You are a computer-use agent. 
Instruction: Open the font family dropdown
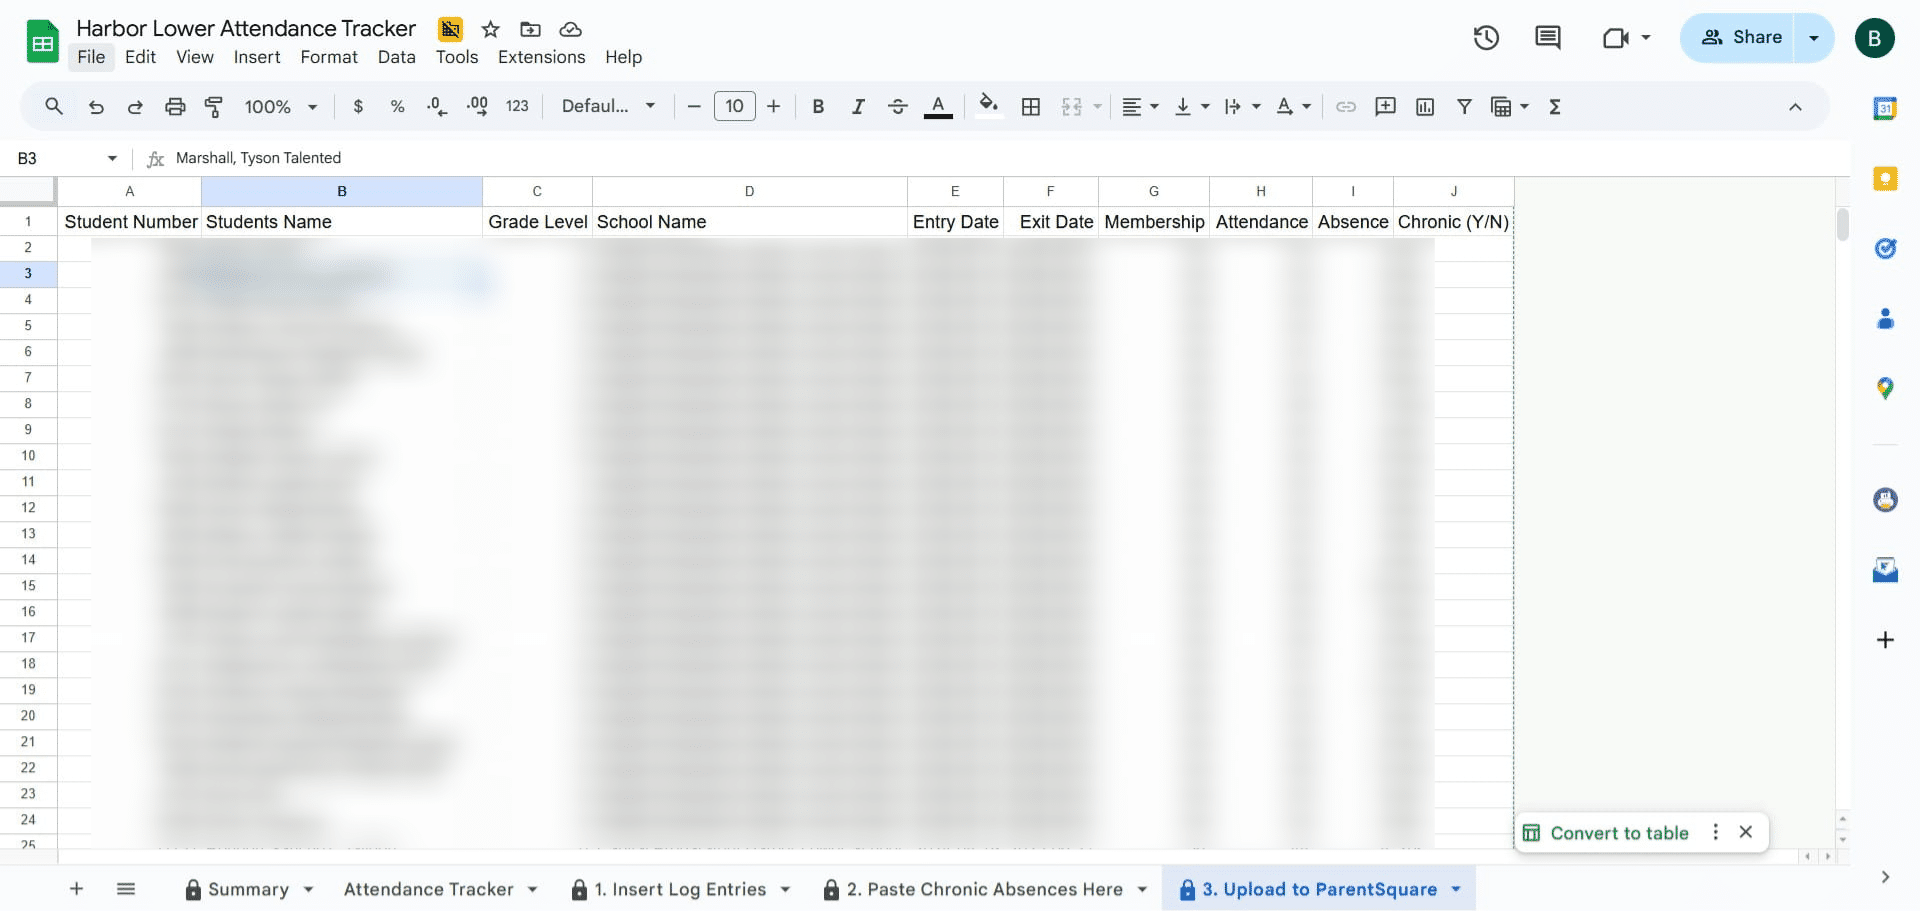pos(608,106)
